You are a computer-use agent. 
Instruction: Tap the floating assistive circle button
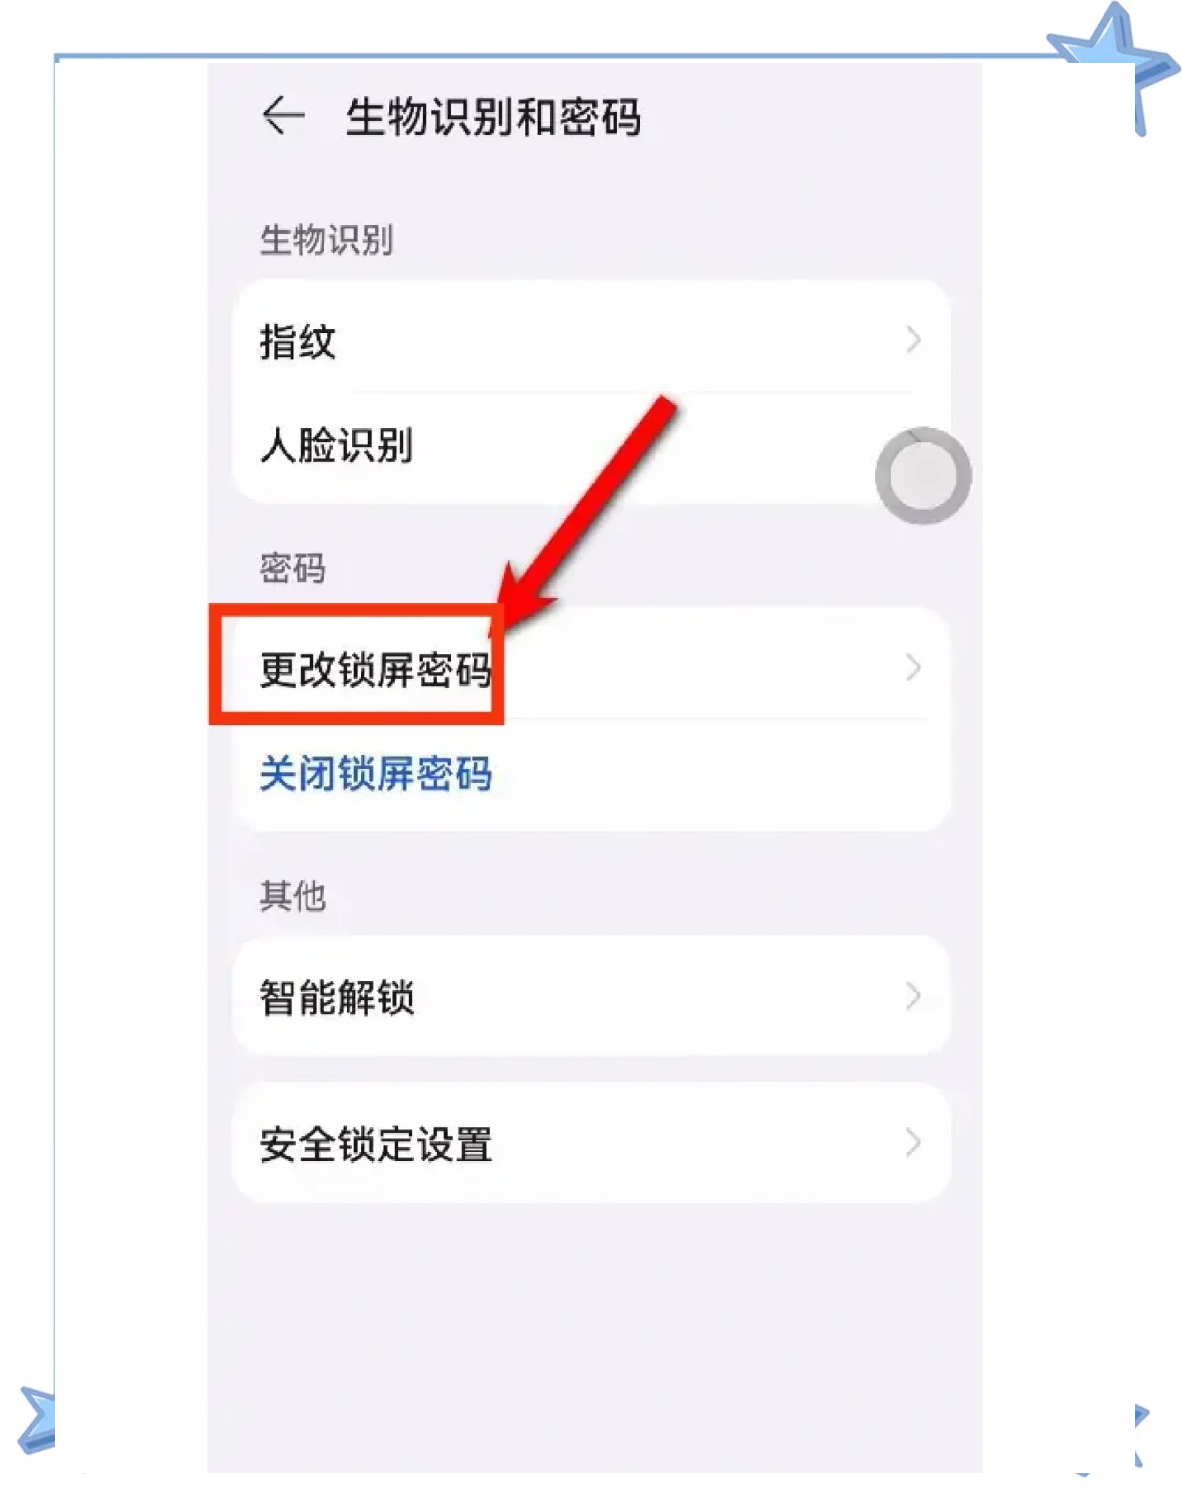point(922,476)
